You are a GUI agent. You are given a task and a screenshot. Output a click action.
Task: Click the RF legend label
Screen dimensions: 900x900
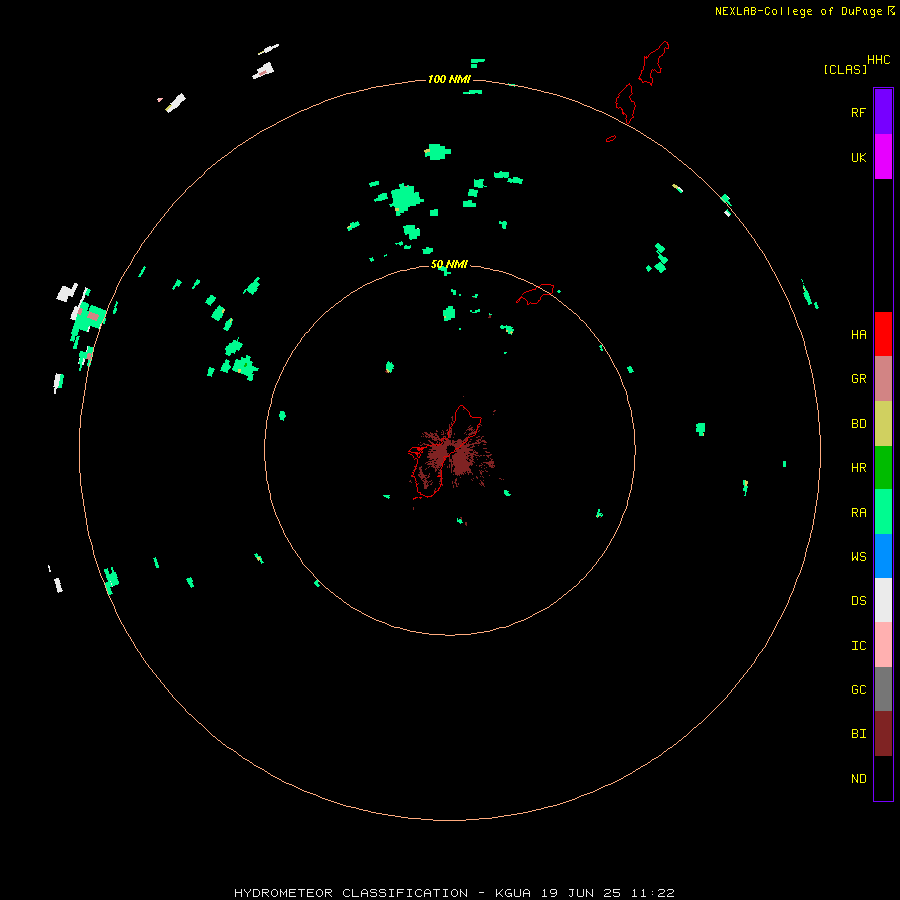tap(858, 112)
